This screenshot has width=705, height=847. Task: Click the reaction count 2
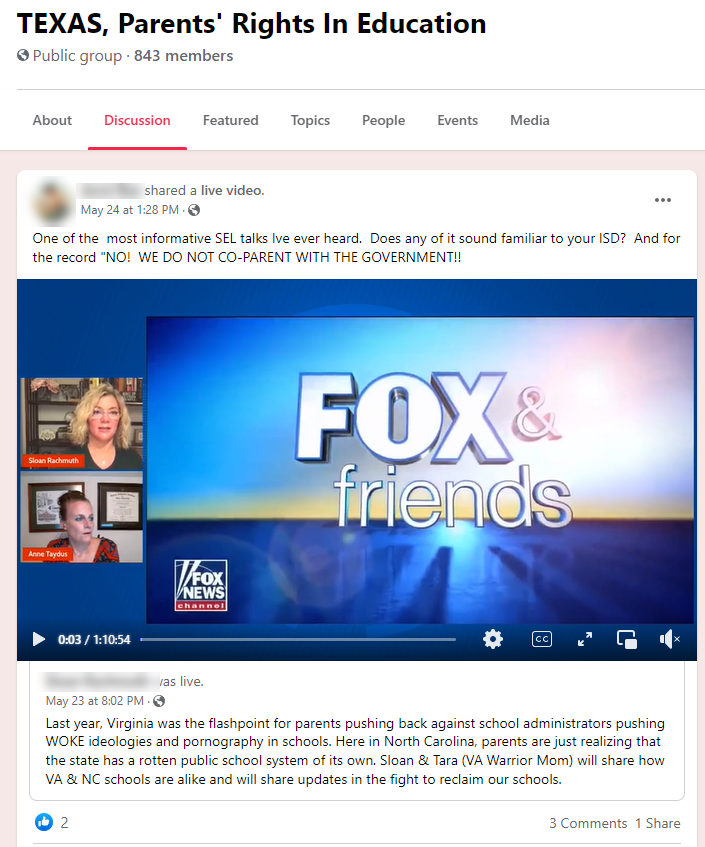click(x=64, y=823)
